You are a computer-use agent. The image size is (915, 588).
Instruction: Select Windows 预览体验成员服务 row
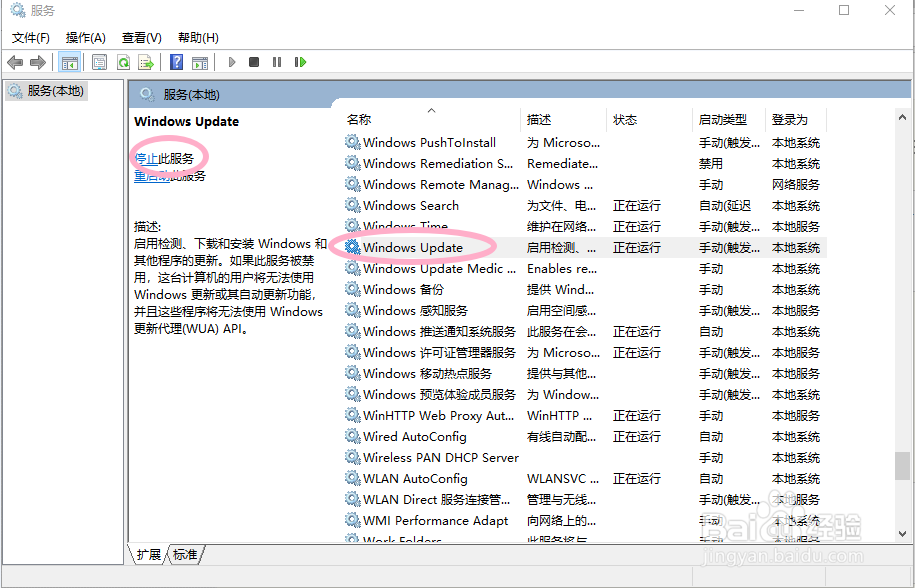(x=584, y=394)
